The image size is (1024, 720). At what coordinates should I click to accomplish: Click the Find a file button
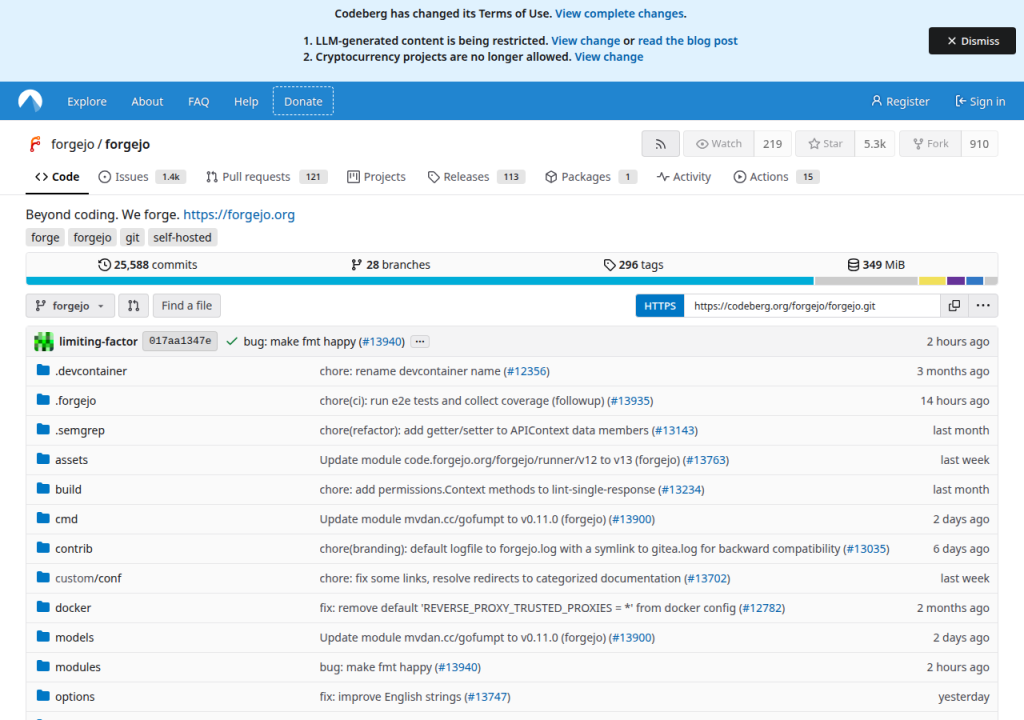[186, 306]
